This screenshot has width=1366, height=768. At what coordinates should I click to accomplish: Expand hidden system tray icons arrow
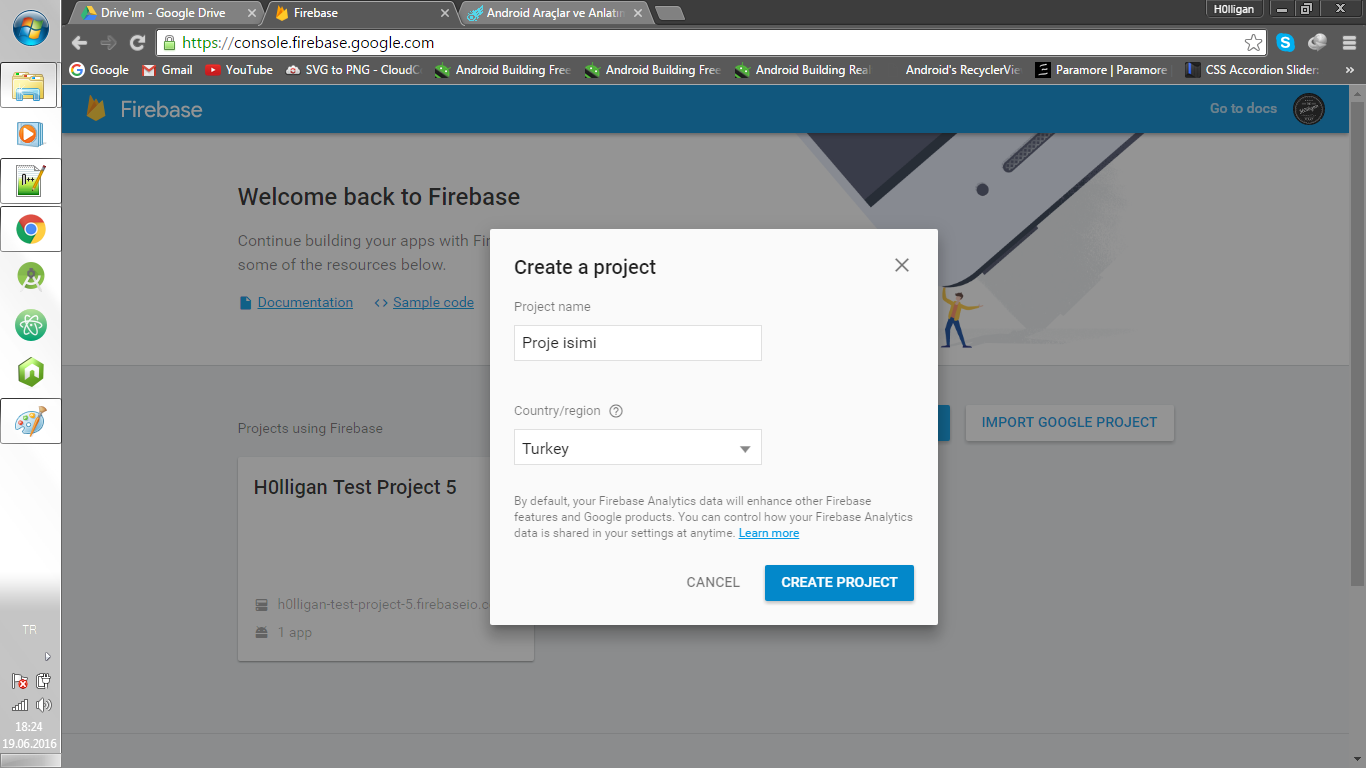(x=47, y=657)
